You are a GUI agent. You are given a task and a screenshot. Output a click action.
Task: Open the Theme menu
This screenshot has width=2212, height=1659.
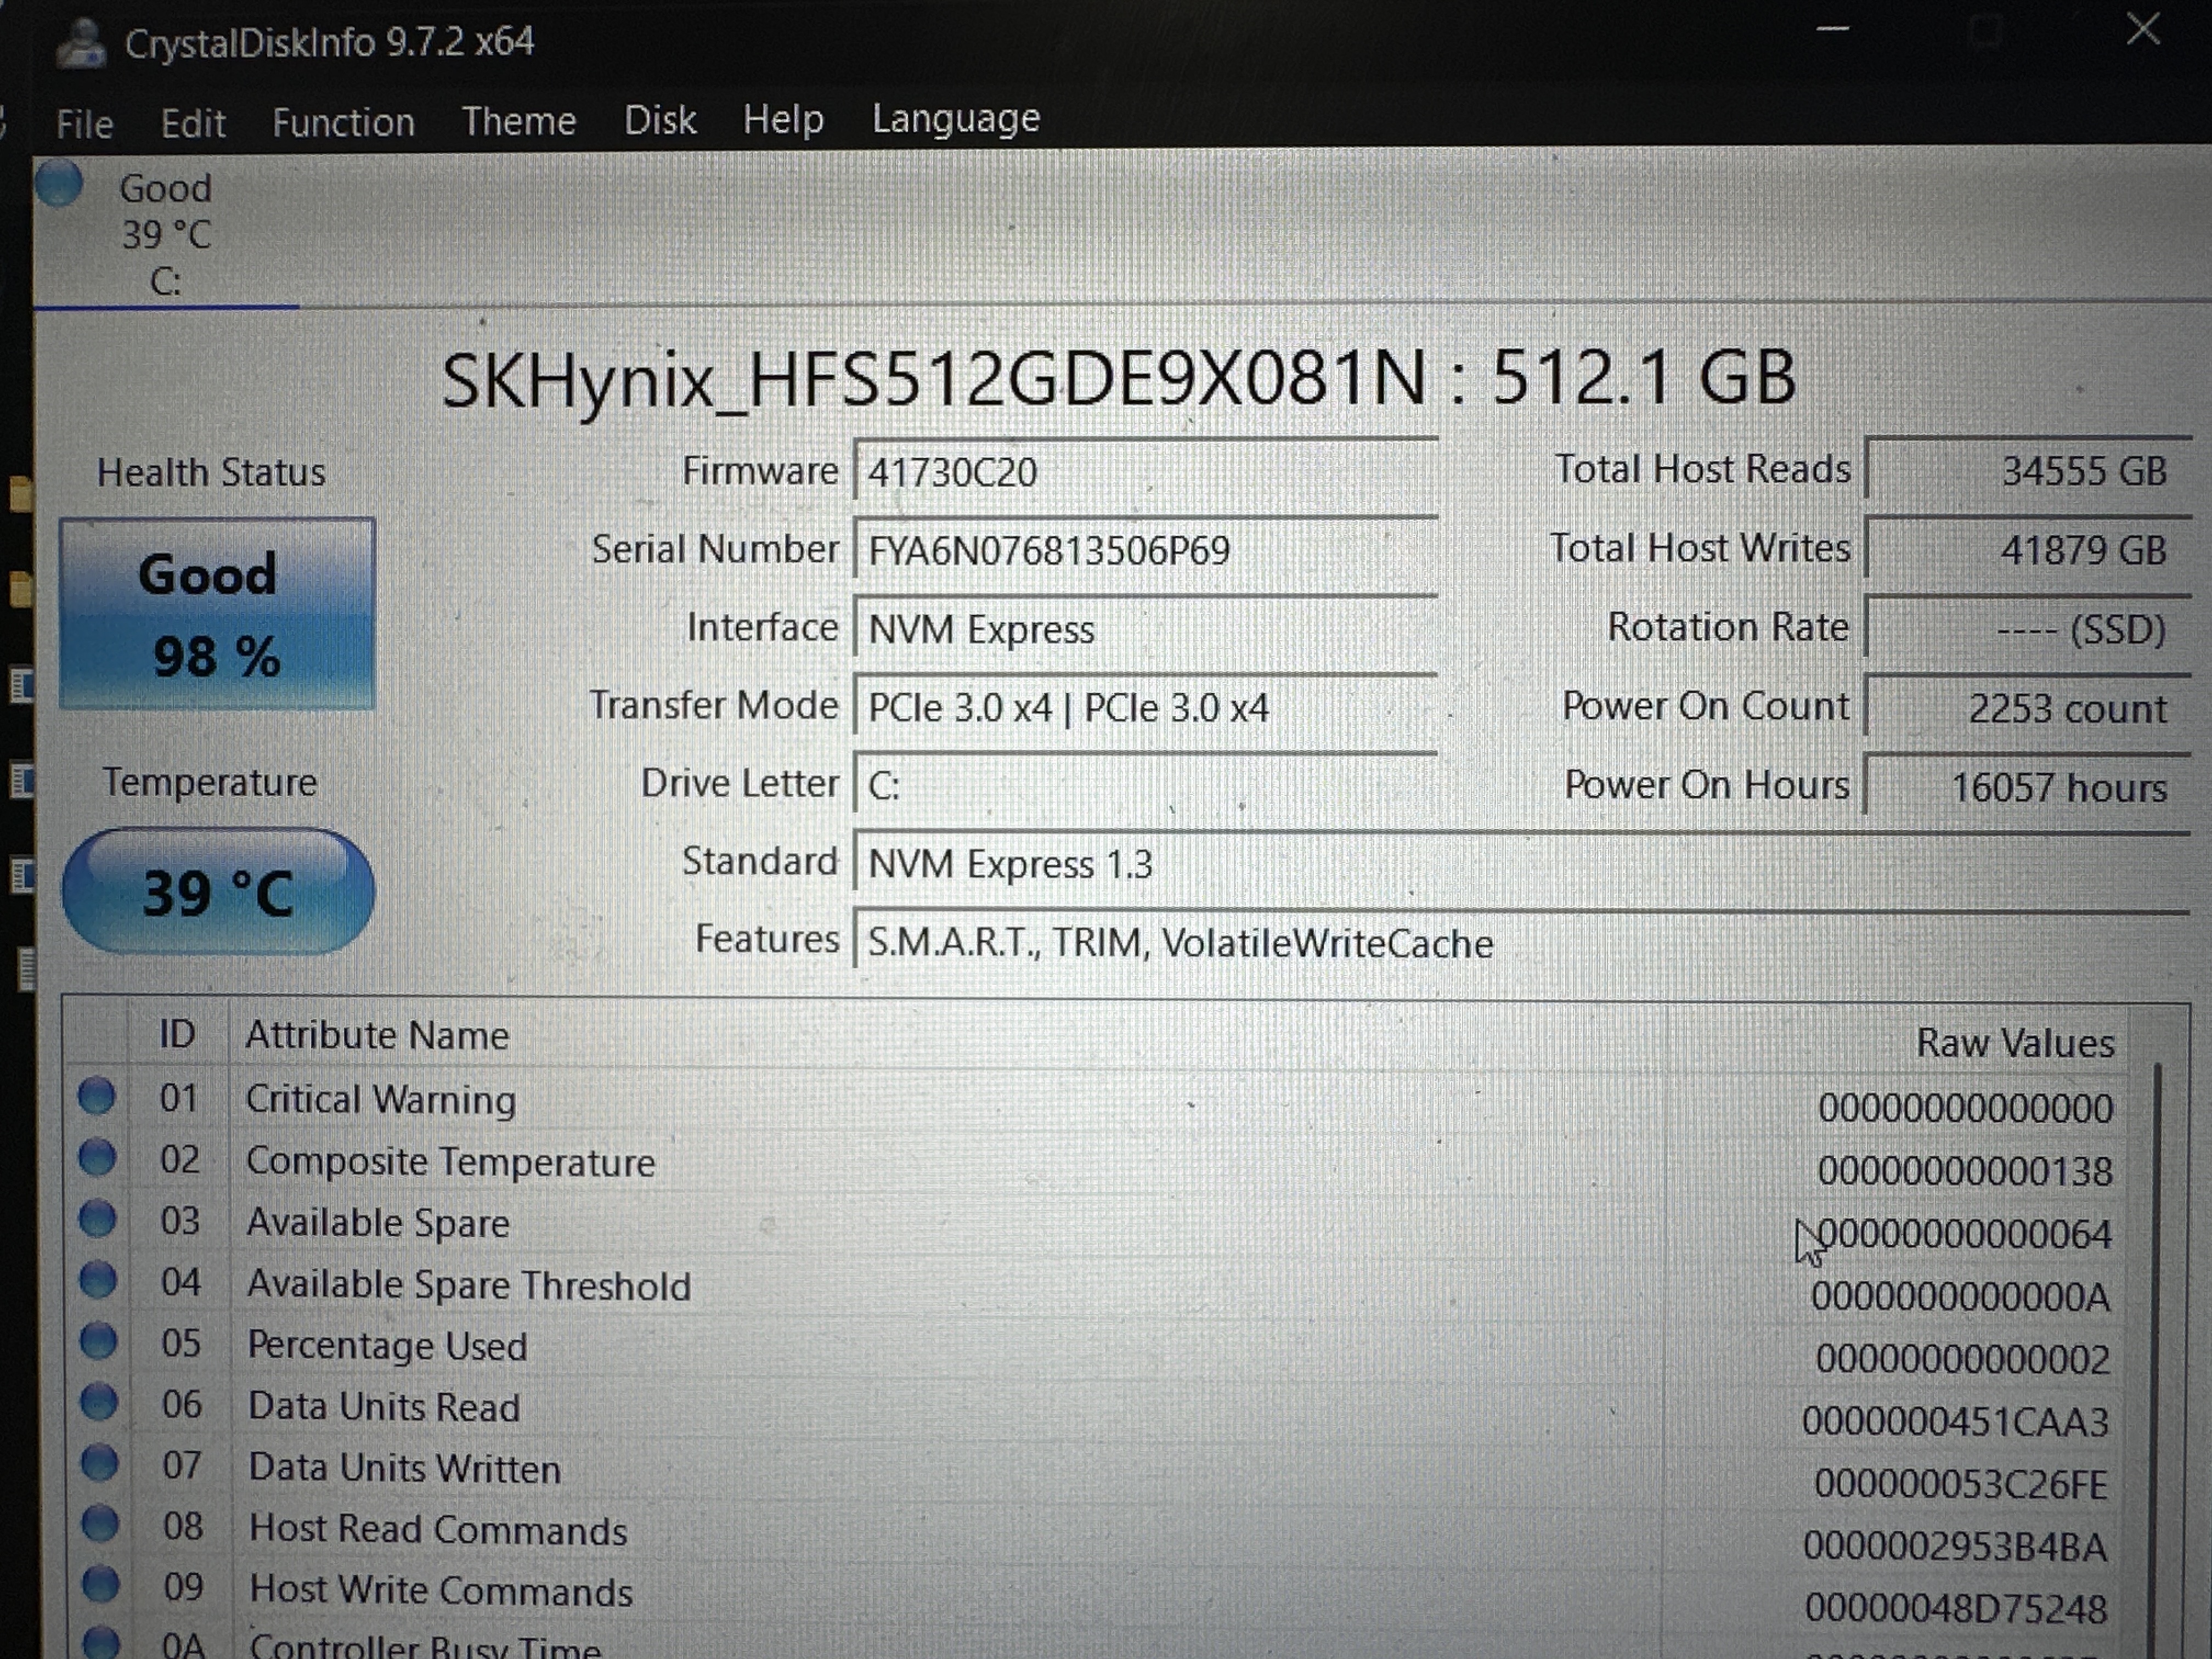click(518, 121)
